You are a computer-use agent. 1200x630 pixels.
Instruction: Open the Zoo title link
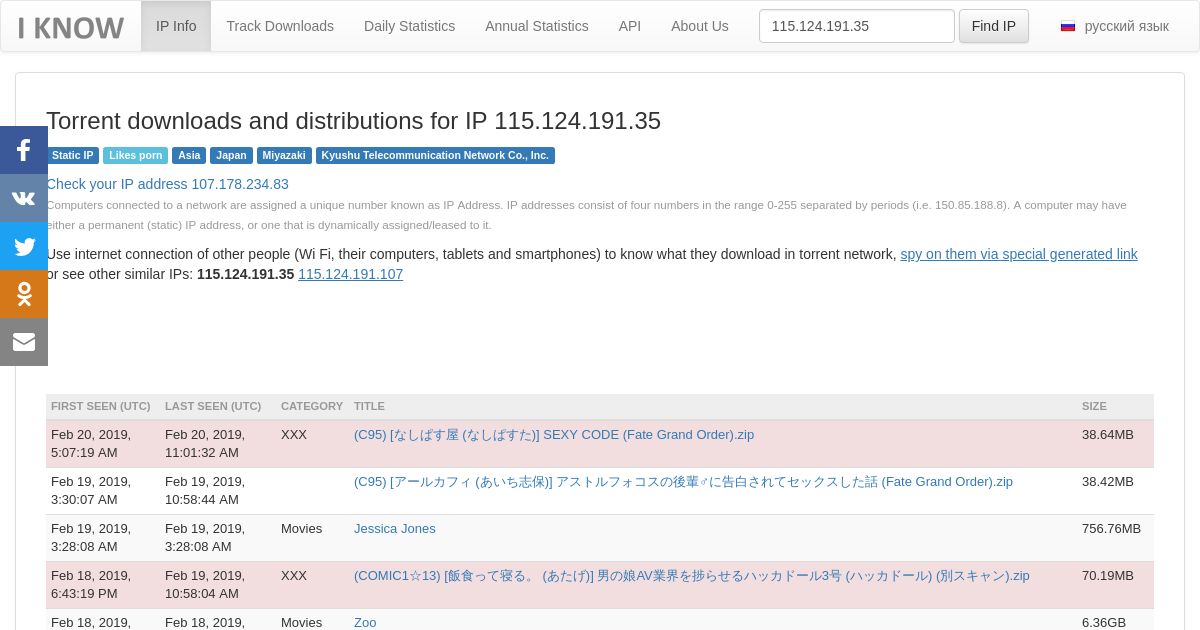[365, 622]
